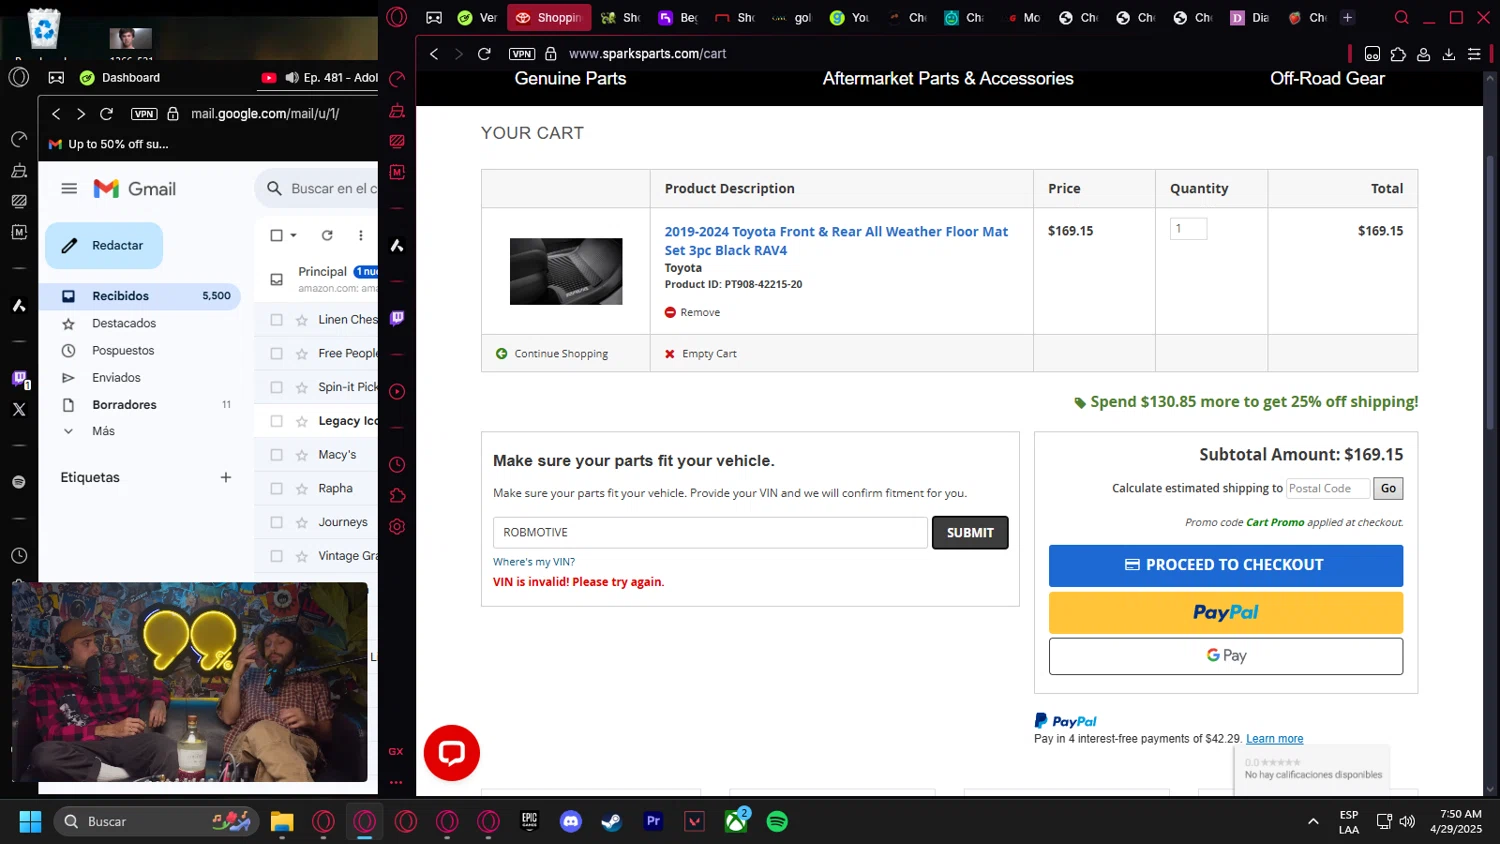Open History clock icon in front browser sidebar
Screen dimensions: 1500x844
(397, 465)
